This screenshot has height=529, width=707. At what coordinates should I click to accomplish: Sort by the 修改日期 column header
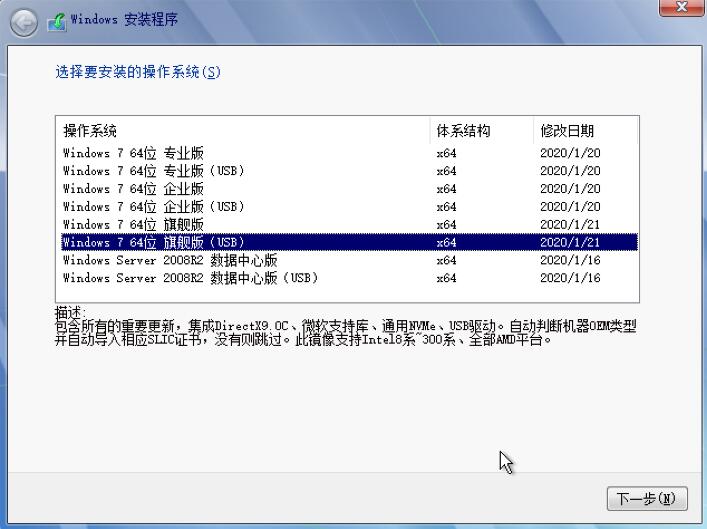coord(567,131)
